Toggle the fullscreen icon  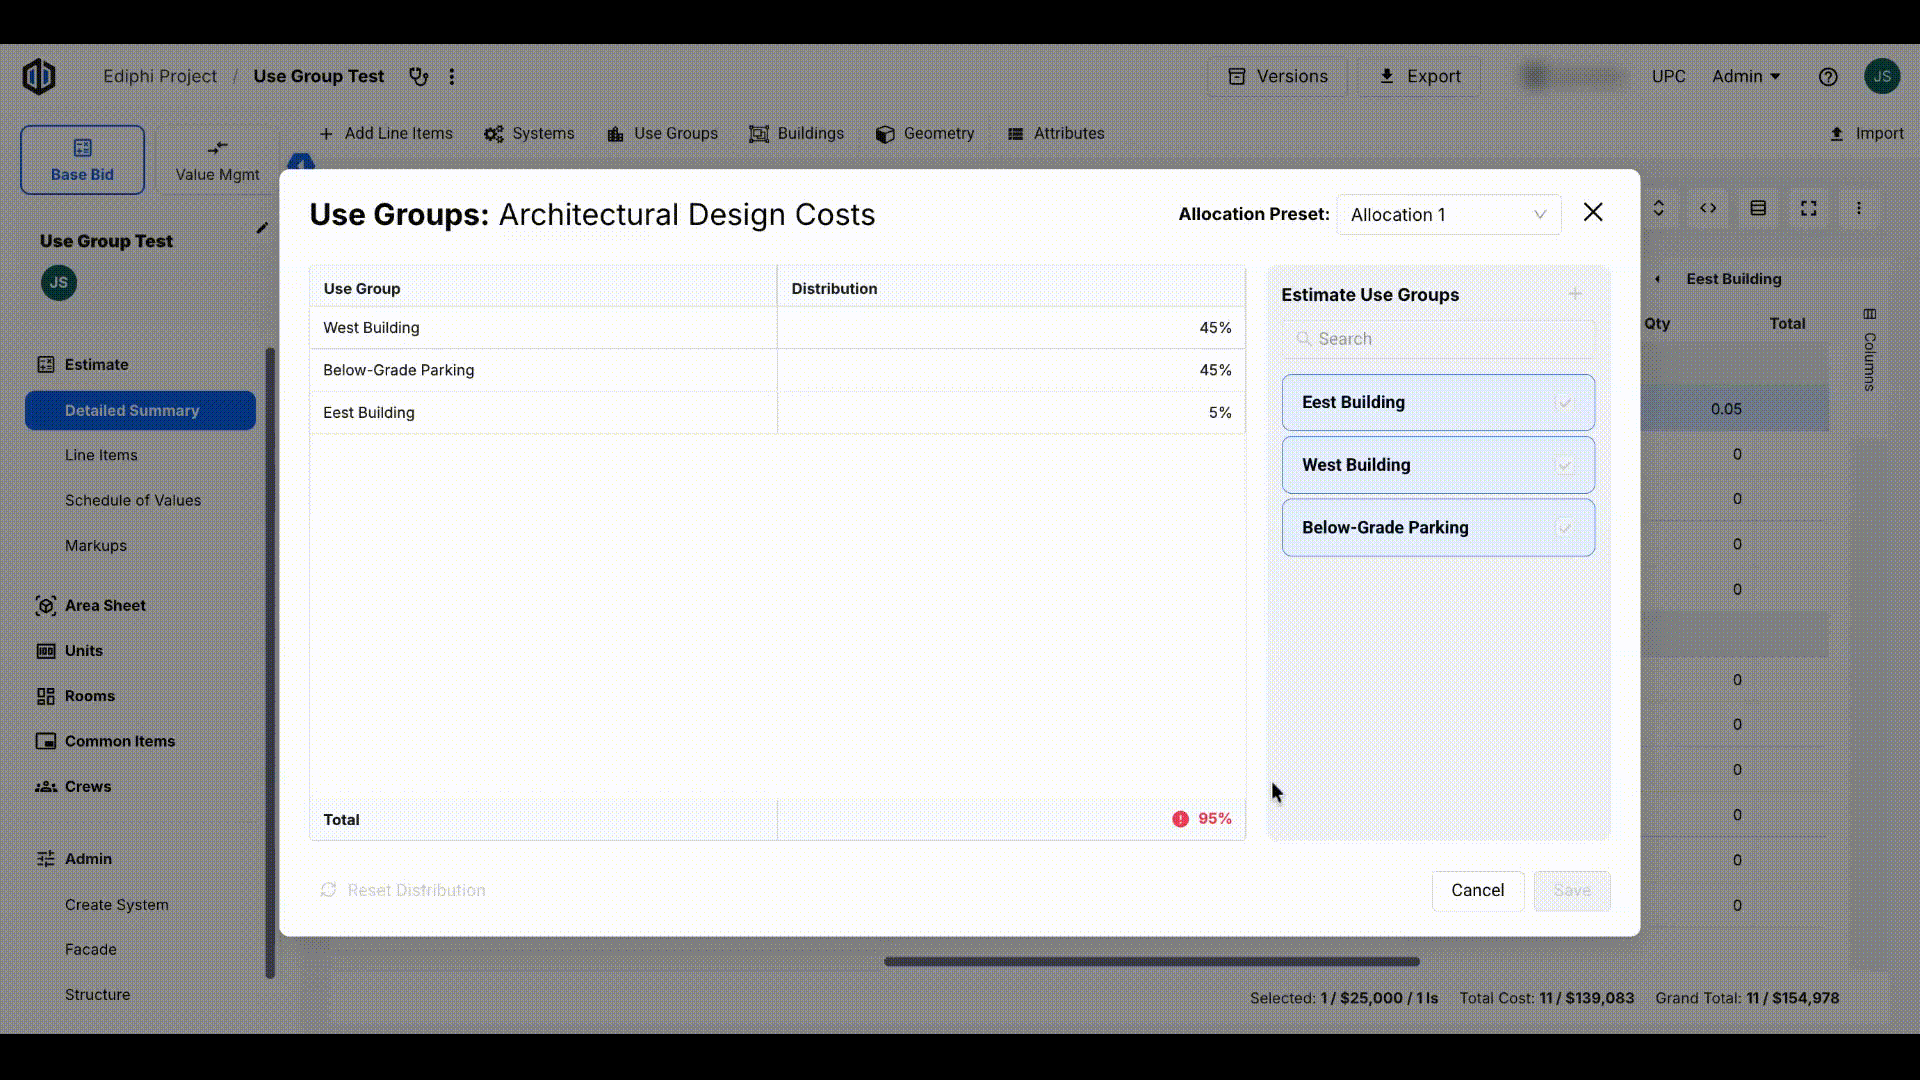coord(1809,208)
